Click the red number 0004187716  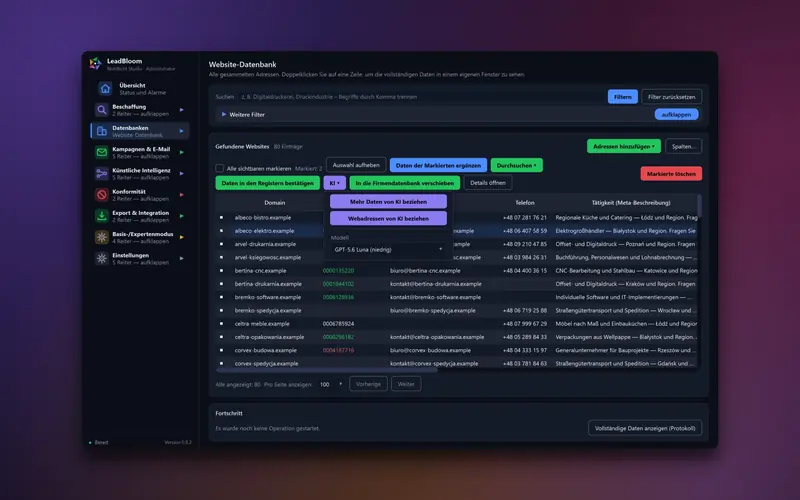(x=338, y=350)
